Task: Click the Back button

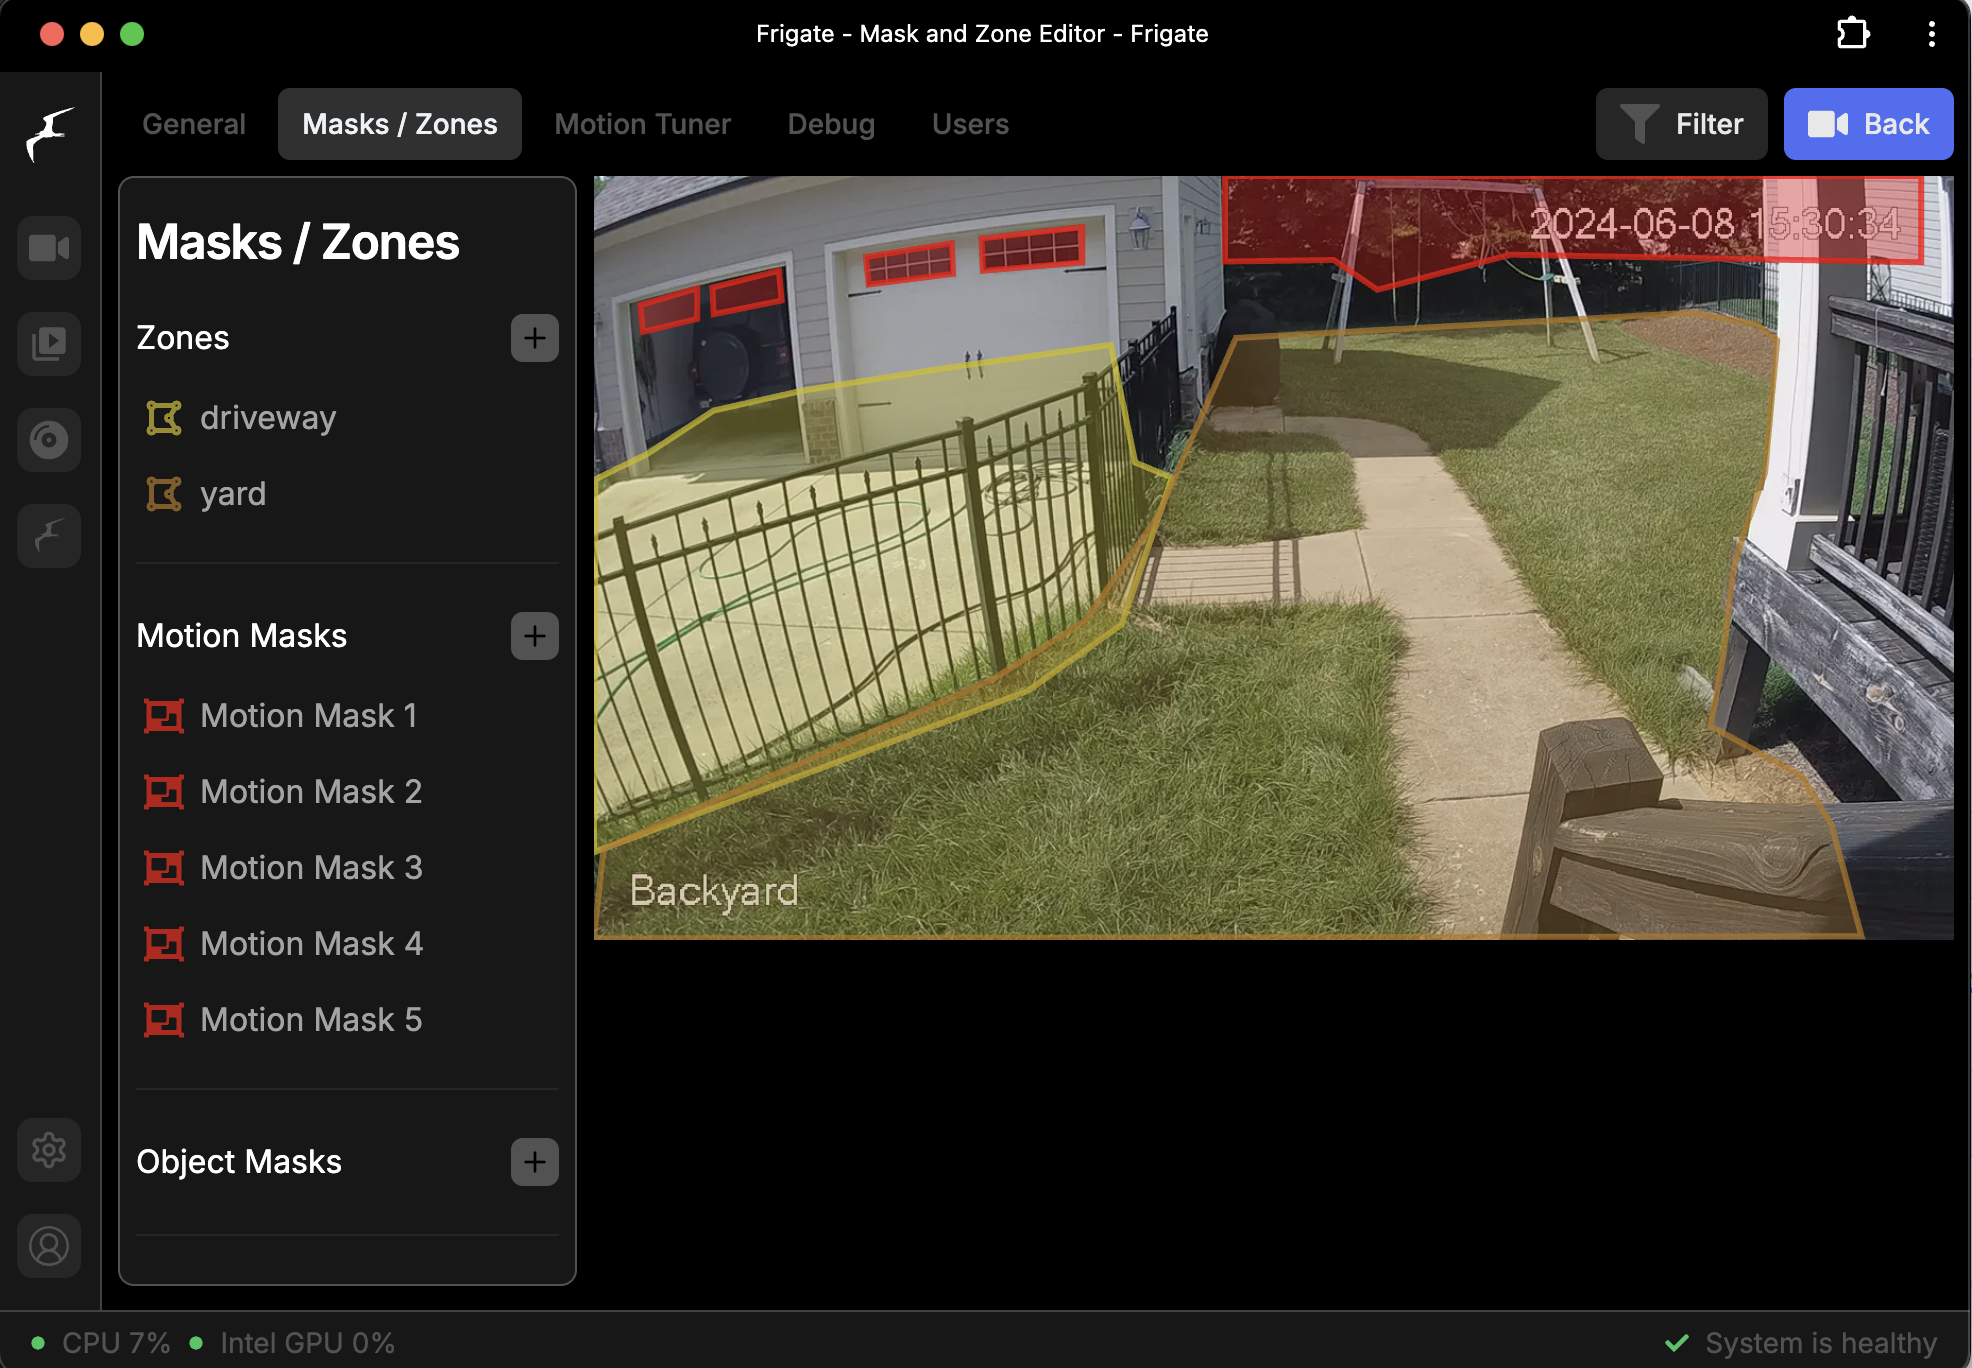Action: tap(1869, 124)
